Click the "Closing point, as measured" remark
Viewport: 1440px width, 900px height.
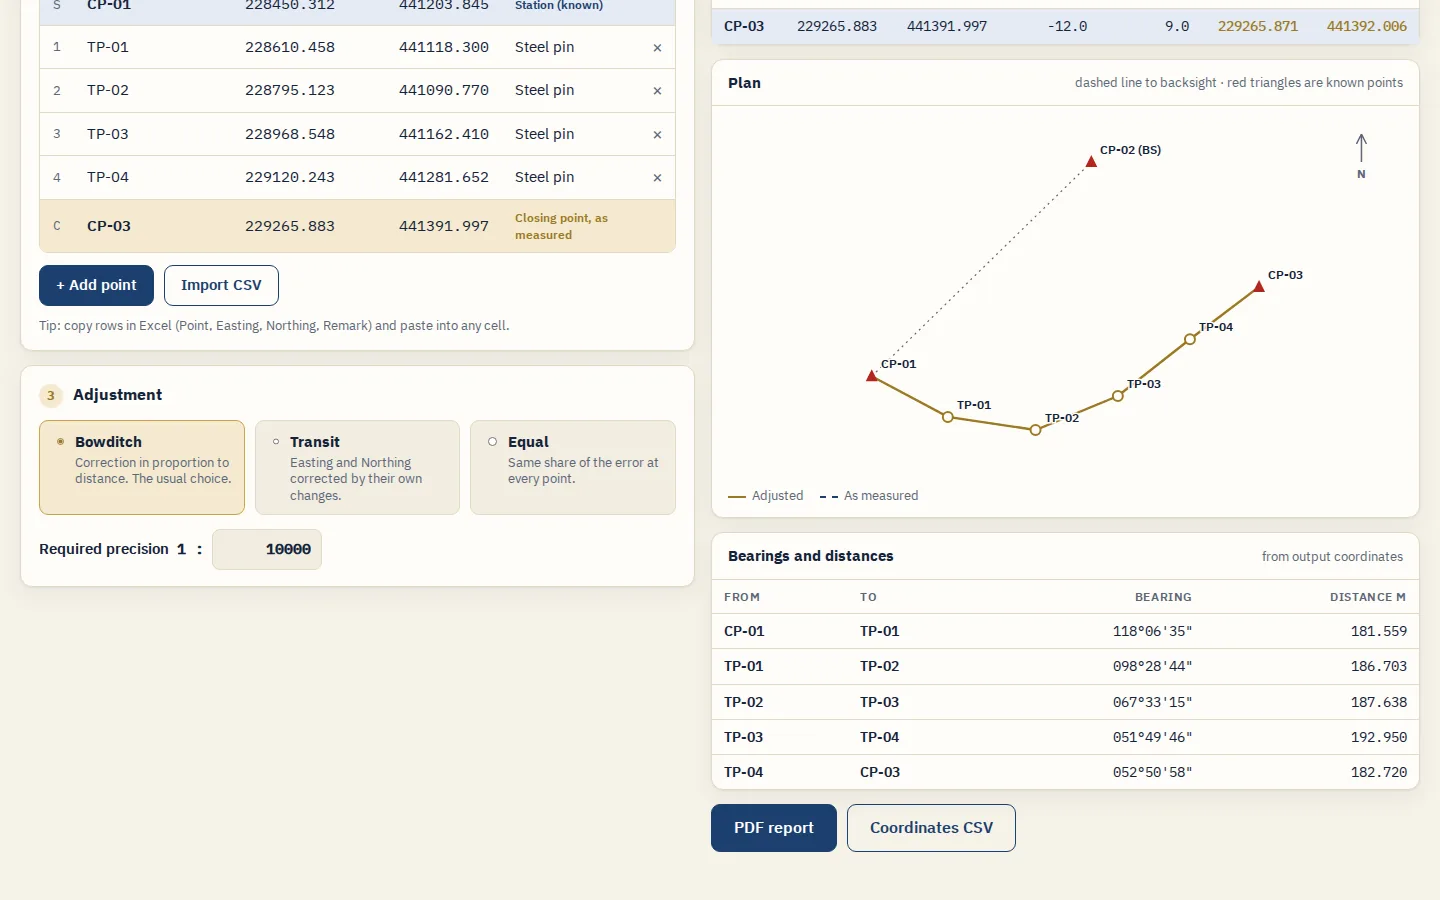pyautogui.click(x=562, y=226)
